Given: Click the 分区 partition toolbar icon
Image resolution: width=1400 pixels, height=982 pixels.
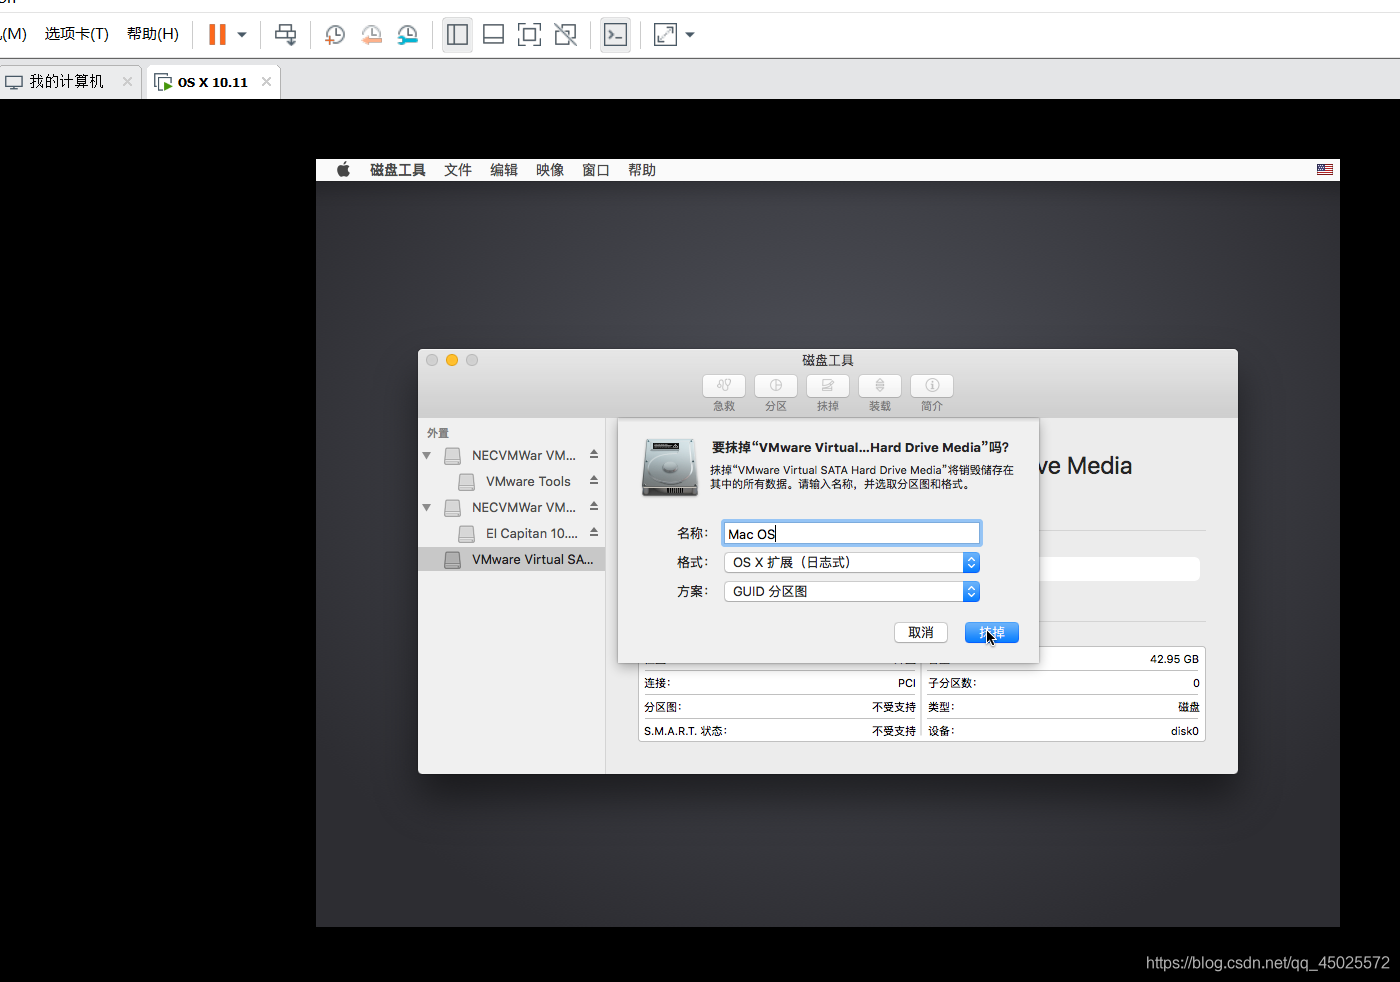Looking at the screenshot, I should coord(776,386).
